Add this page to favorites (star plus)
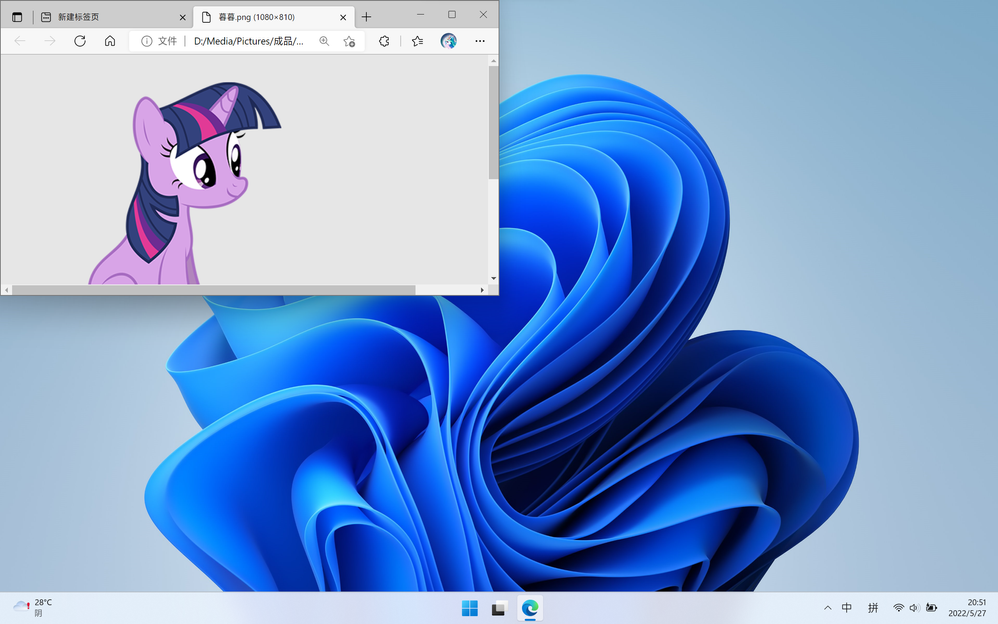This screenshot has height=624, width=998. (x=349, y=41)
